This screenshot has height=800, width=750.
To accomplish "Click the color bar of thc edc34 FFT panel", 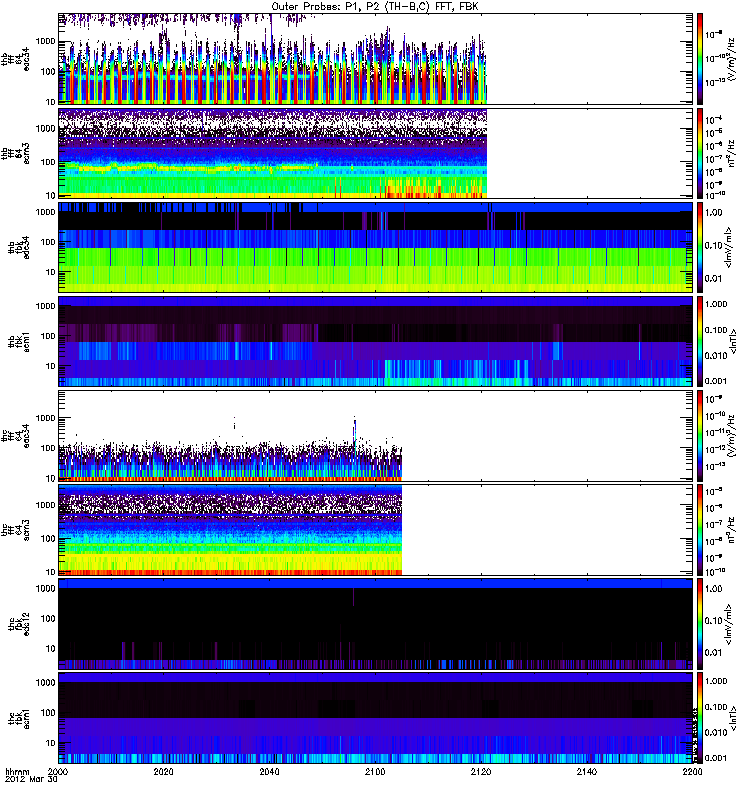I will point(700,435).
